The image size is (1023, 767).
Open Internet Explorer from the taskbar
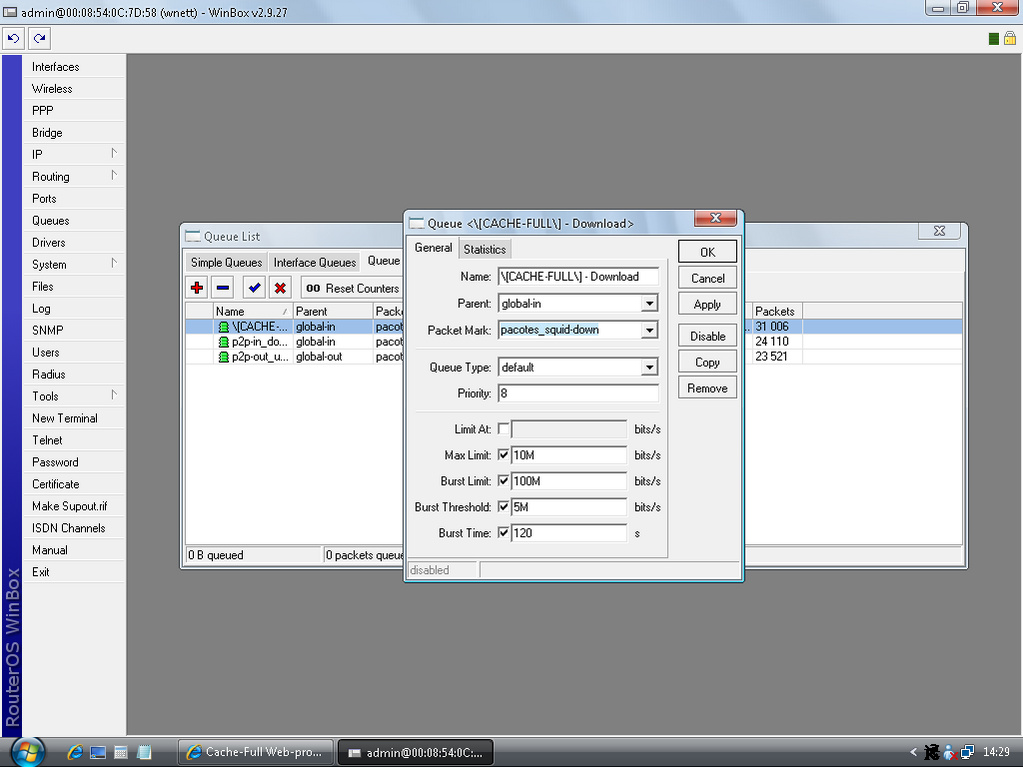tap(74, 751)
